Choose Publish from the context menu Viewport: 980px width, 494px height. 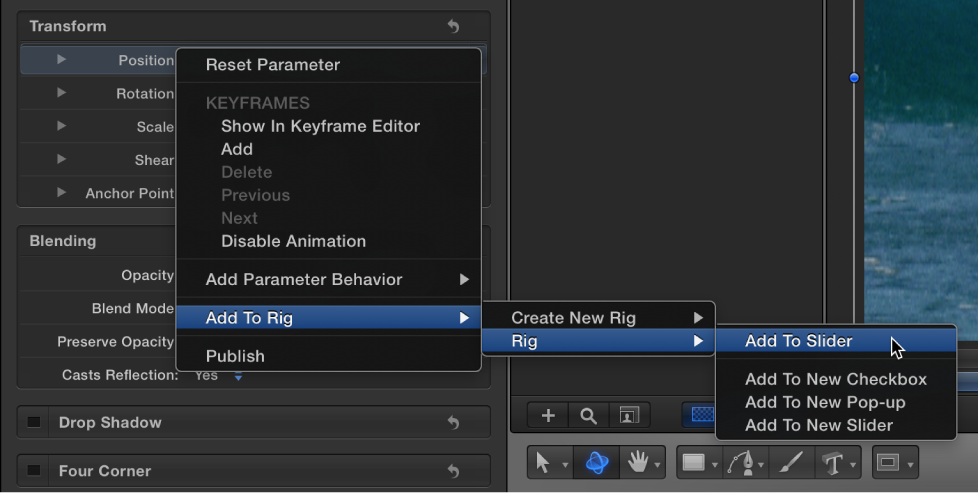(329, 356)
